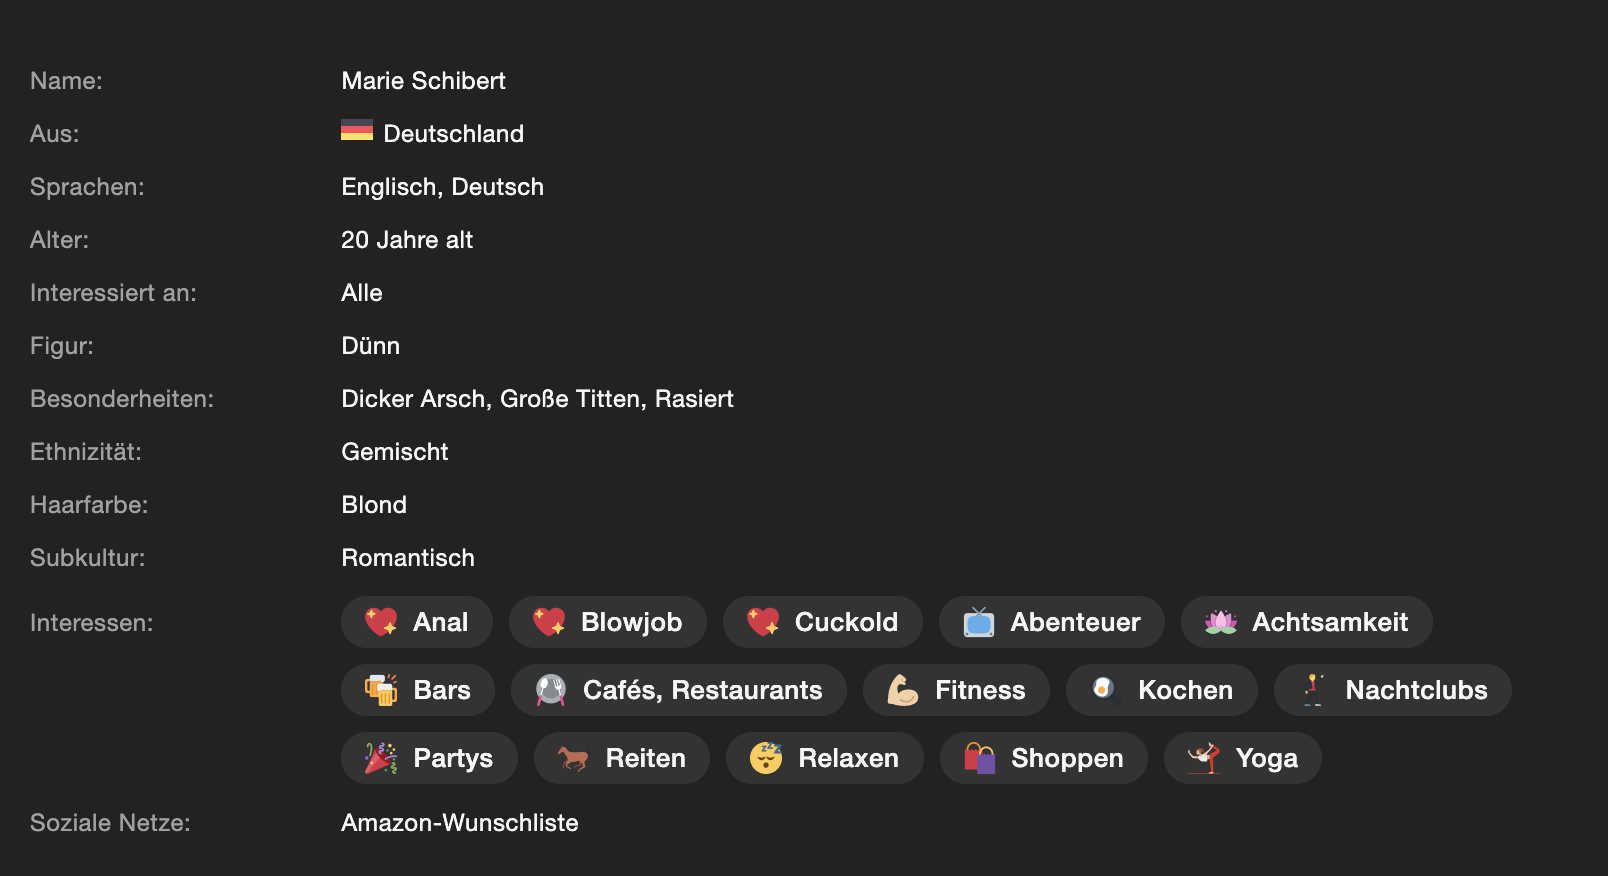This screenshot has width=1608, height=876.
Task: Click the TV icon on Abenteuer tag
Action: 978,622
